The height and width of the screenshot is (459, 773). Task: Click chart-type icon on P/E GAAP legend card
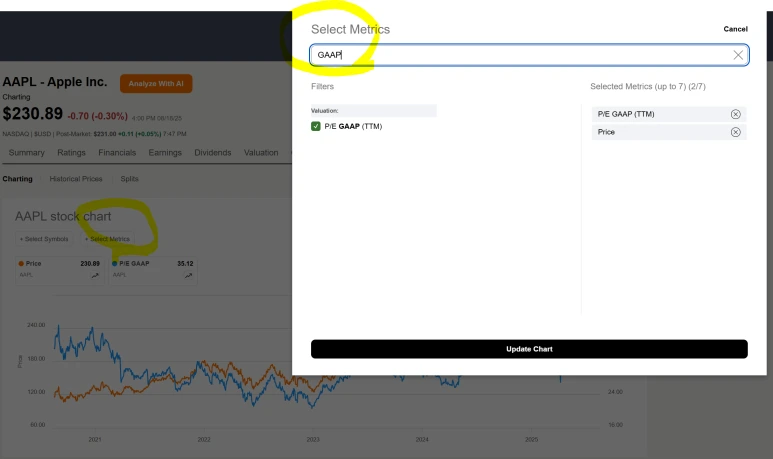pos(188,275)
